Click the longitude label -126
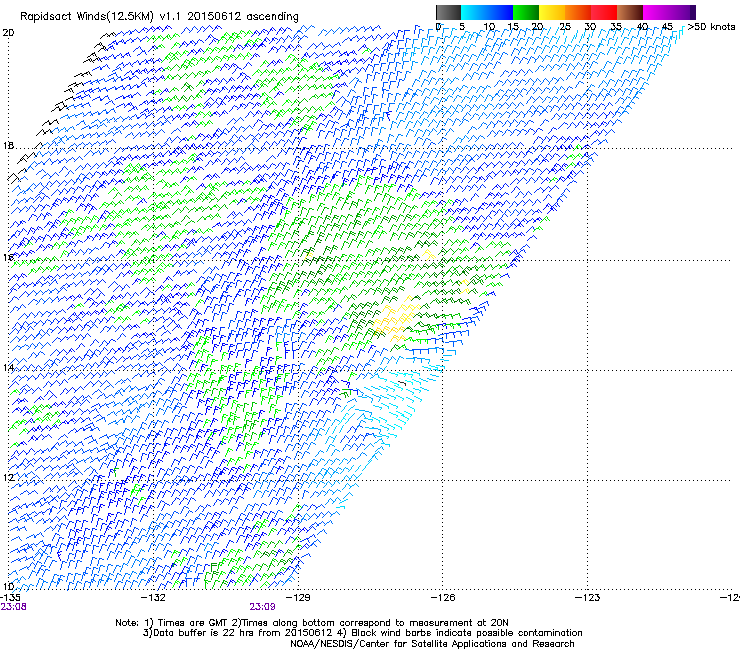 (x=443, y=598)
